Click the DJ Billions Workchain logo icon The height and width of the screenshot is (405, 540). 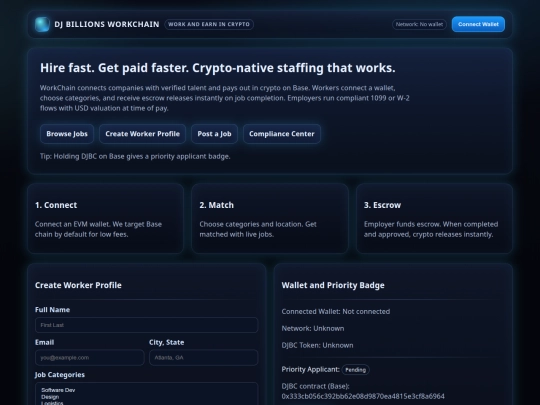click(x=42, y=24)
